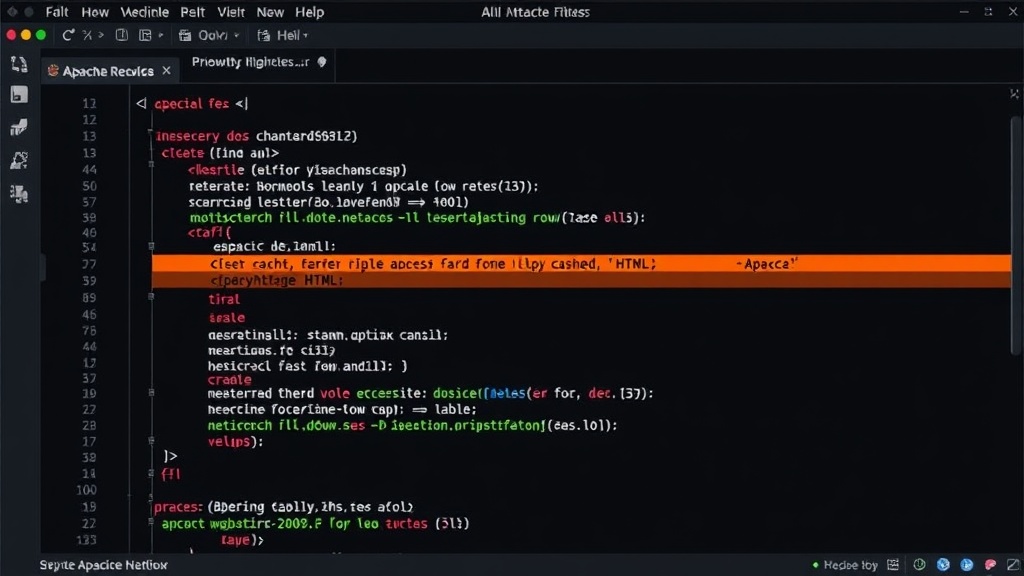Click the icon on Apache Recvics tab
This screenshot has height=576, width=1024.
click(53, 71)
